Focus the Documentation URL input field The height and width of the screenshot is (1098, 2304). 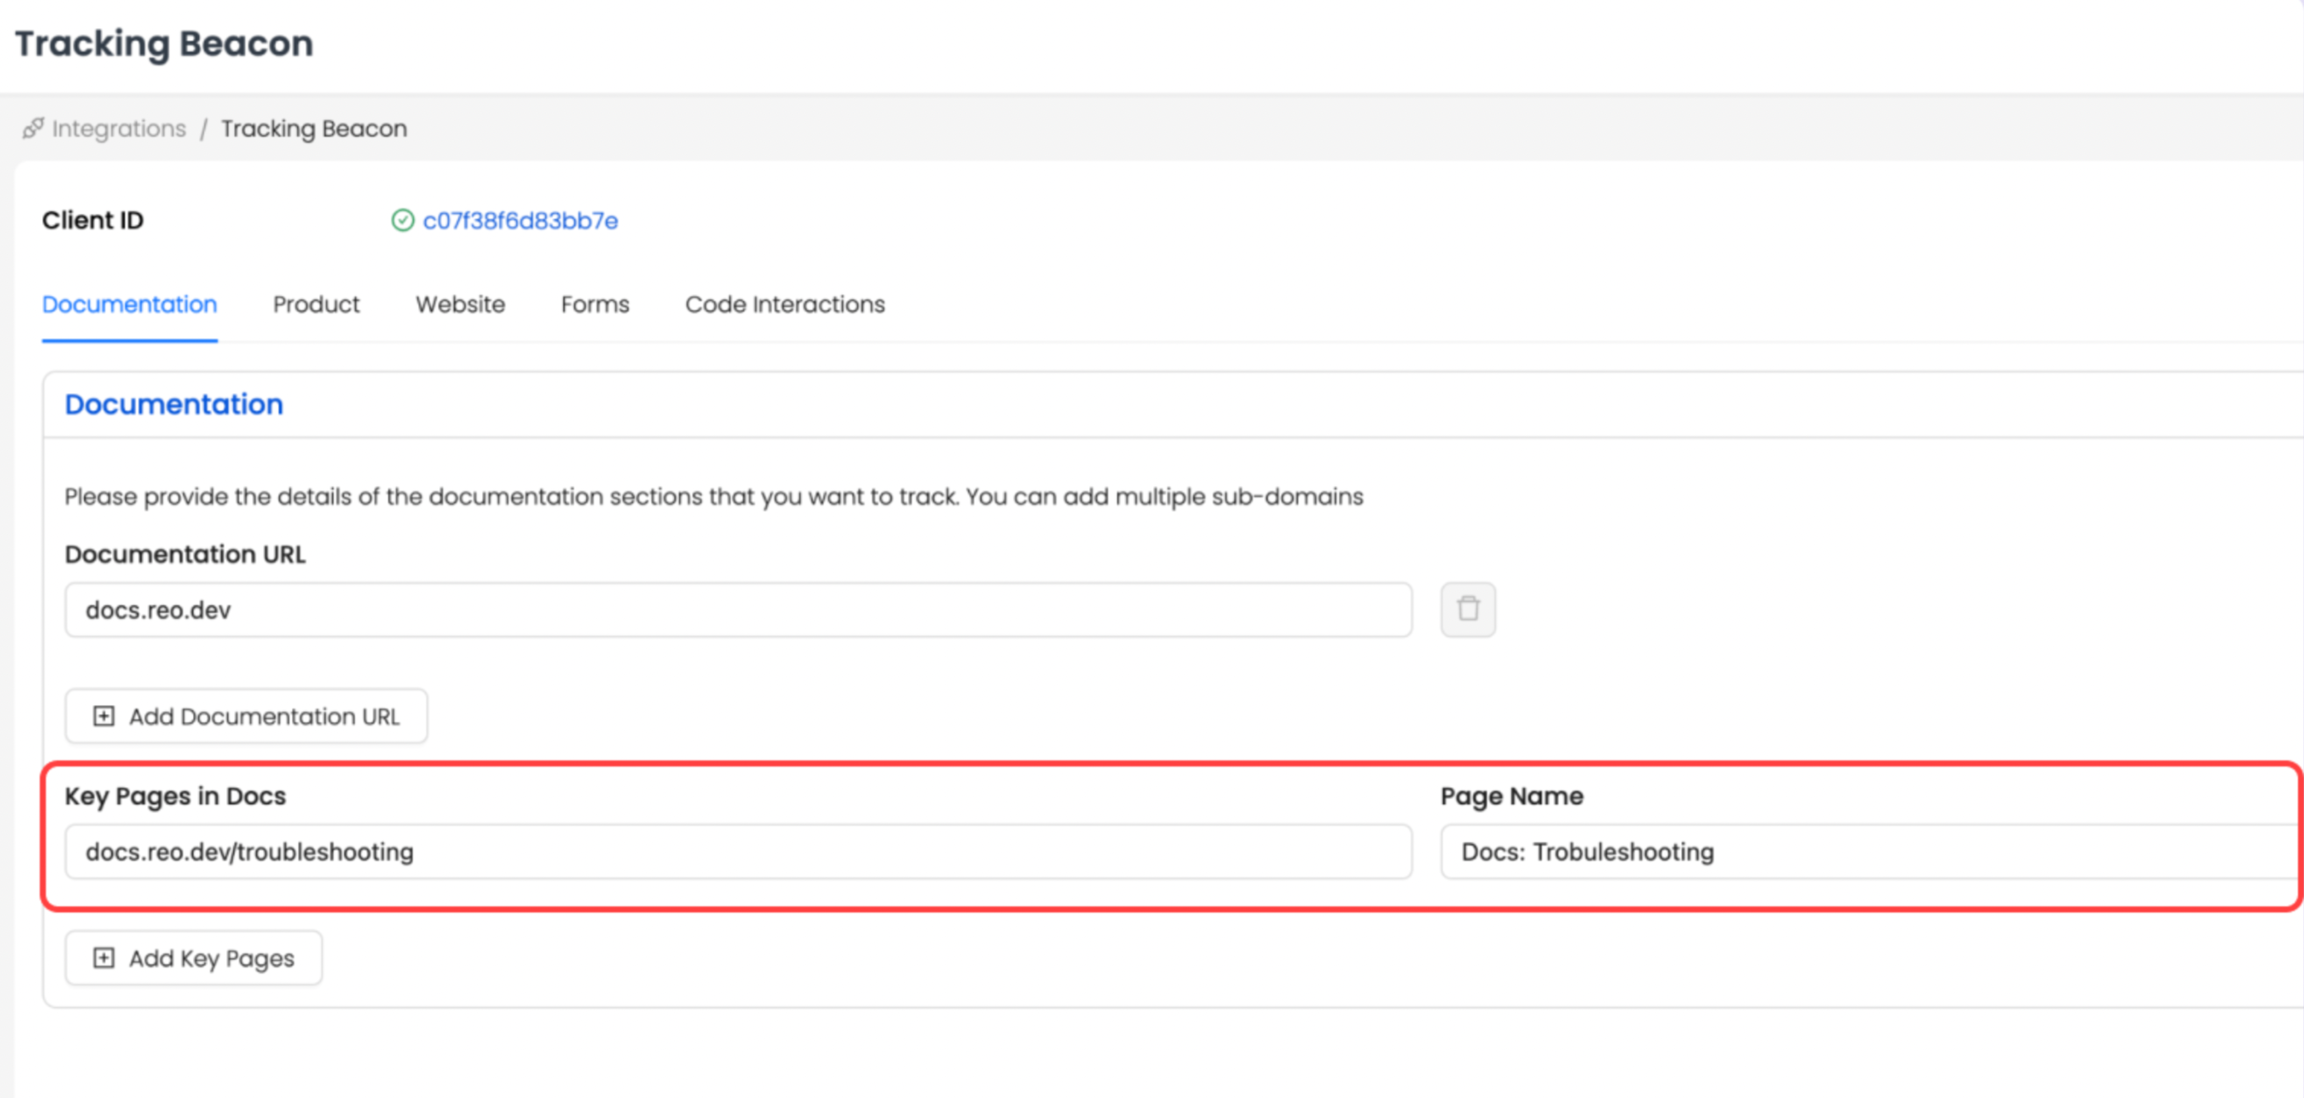coord(738,610)
